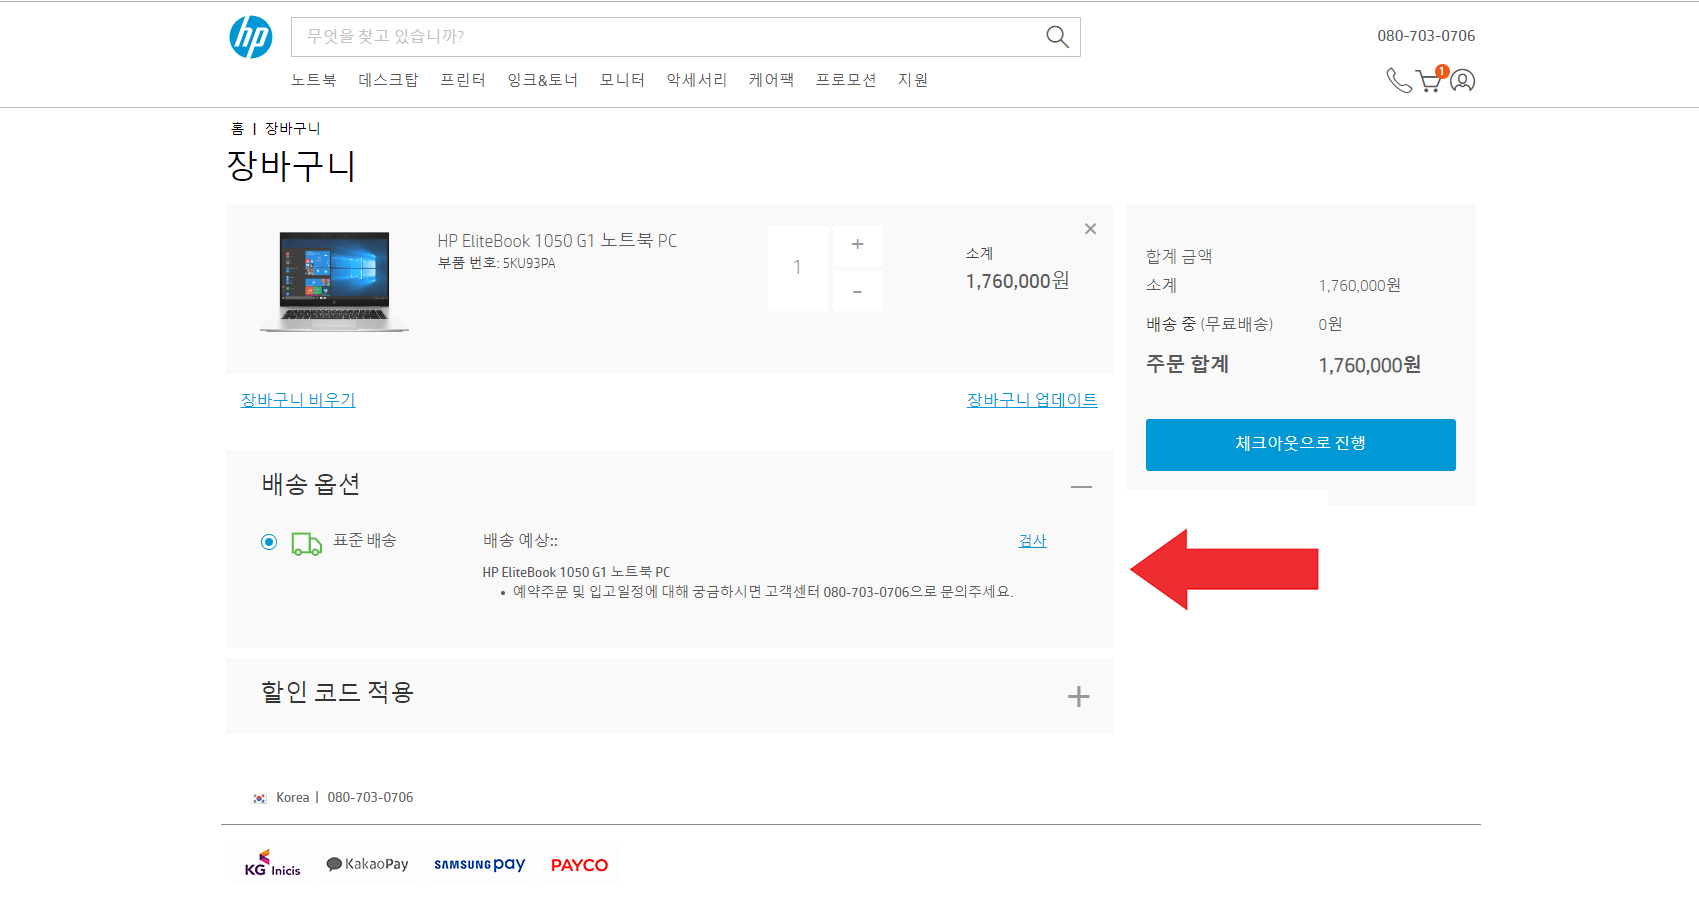Click the cart item 소계 price 1,760,000원
This screenshot has height=900, width=1699.
(x=1017, y=282)
